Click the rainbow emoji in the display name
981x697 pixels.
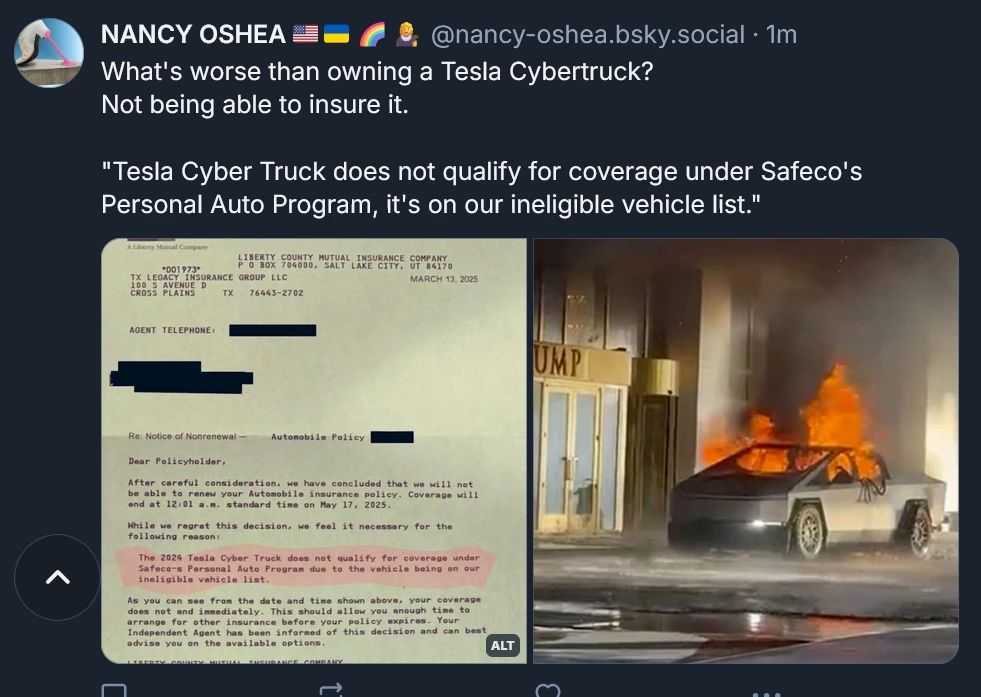tap(372, 34)
